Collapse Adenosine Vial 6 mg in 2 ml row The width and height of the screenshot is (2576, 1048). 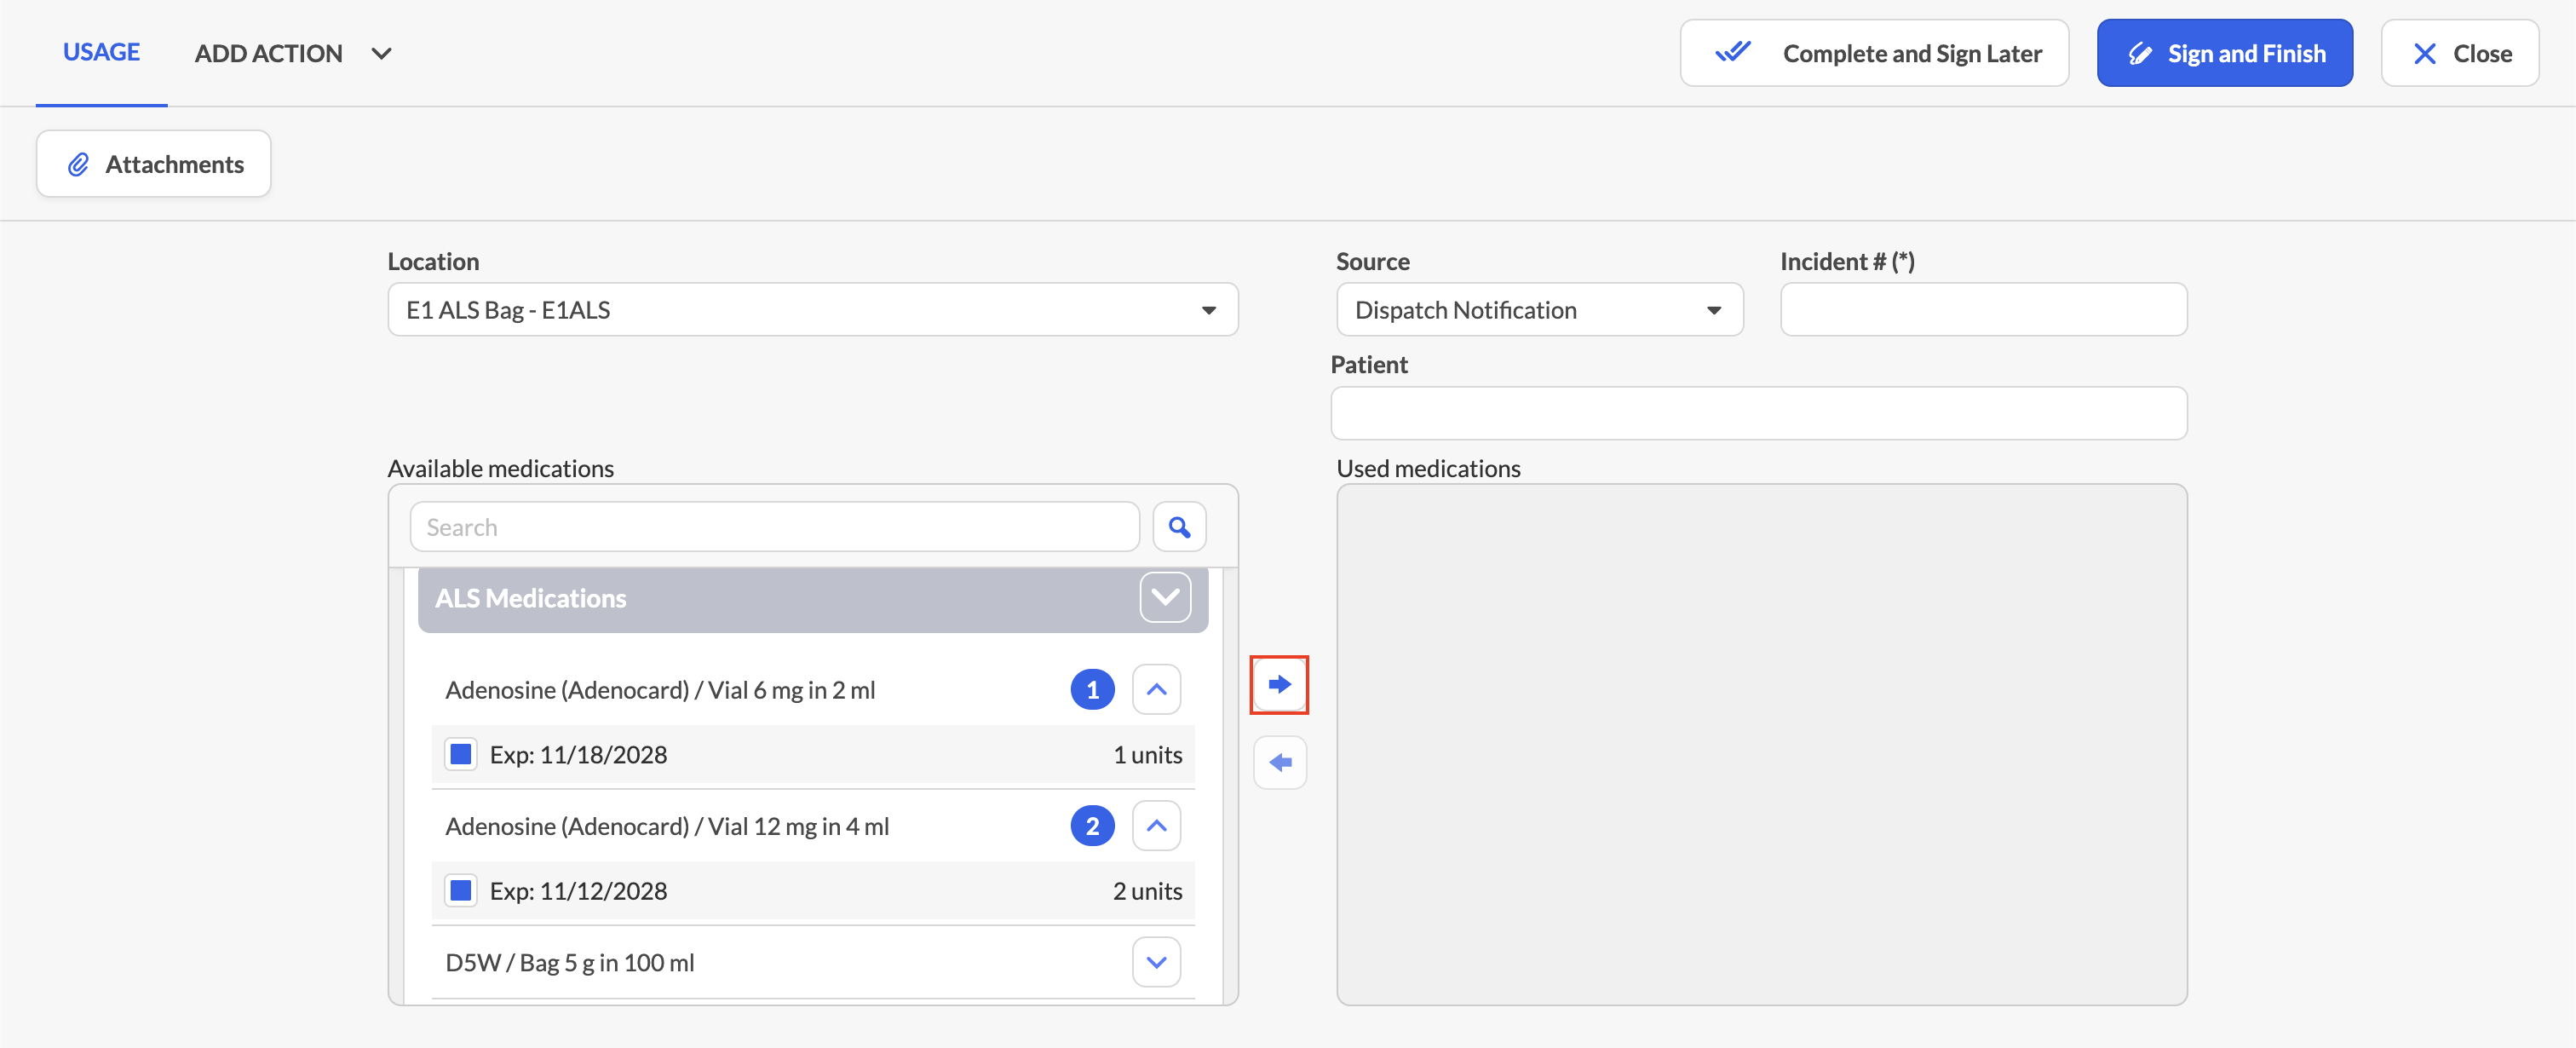[1156, 690]
